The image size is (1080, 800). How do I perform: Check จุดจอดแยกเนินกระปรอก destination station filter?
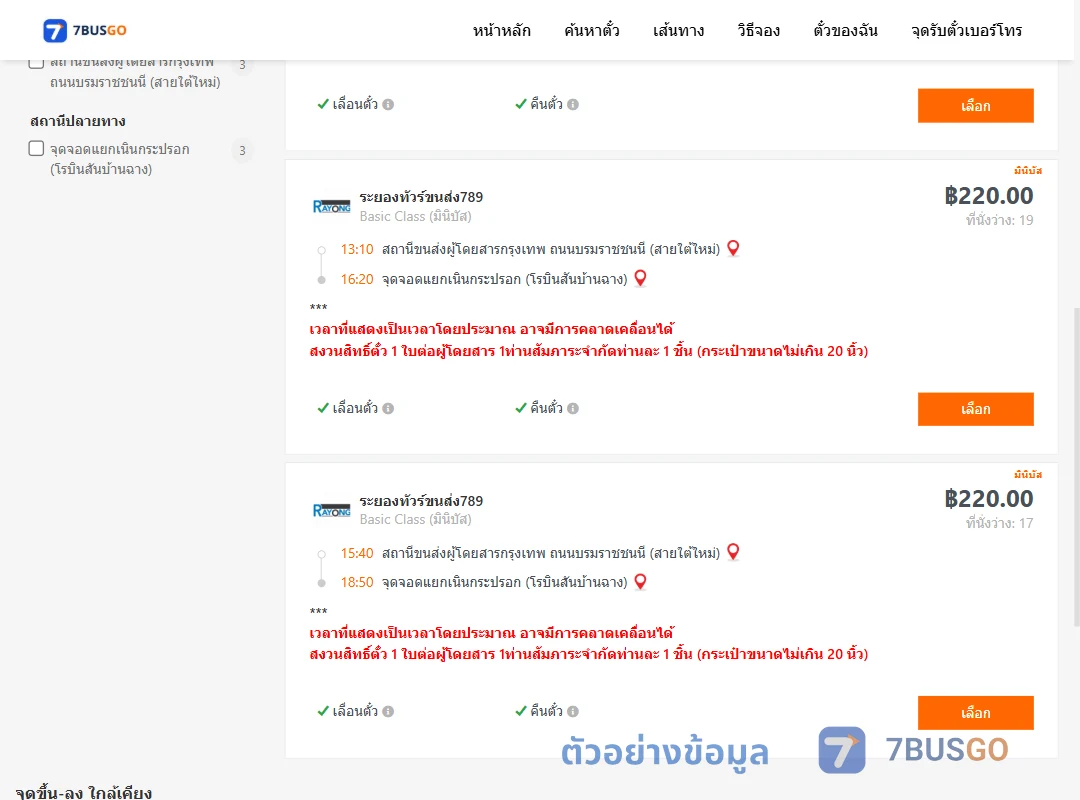click(37, 148)
